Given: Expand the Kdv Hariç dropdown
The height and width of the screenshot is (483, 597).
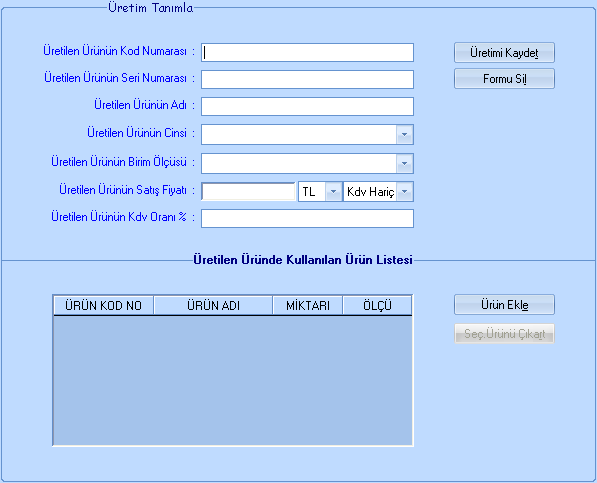Looking at the screenshot, I should [405, 191].
